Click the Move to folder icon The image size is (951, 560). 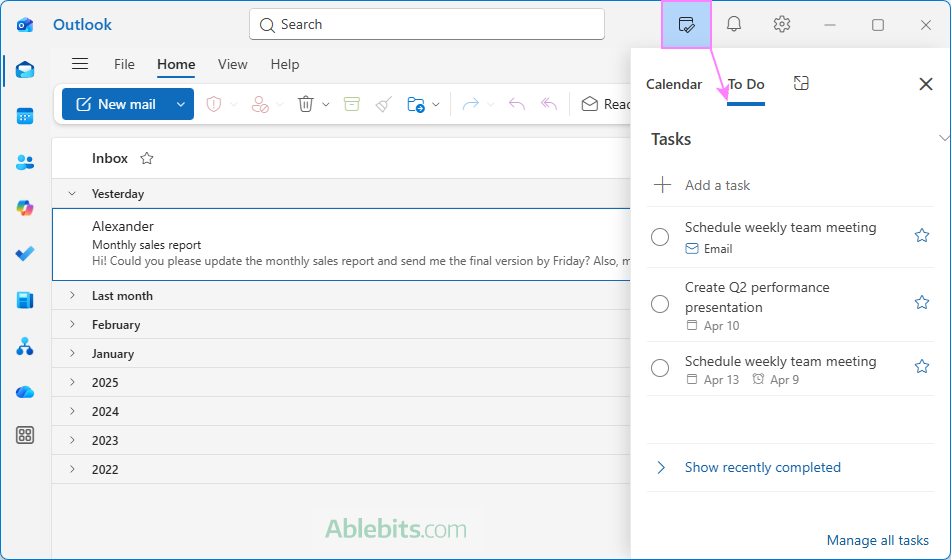point(416,104)
